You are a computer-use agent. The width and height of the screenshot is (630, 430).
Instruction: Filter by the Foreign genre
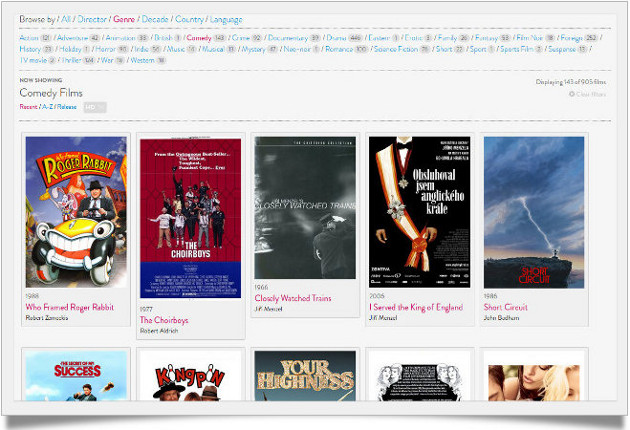coord(571,38)
